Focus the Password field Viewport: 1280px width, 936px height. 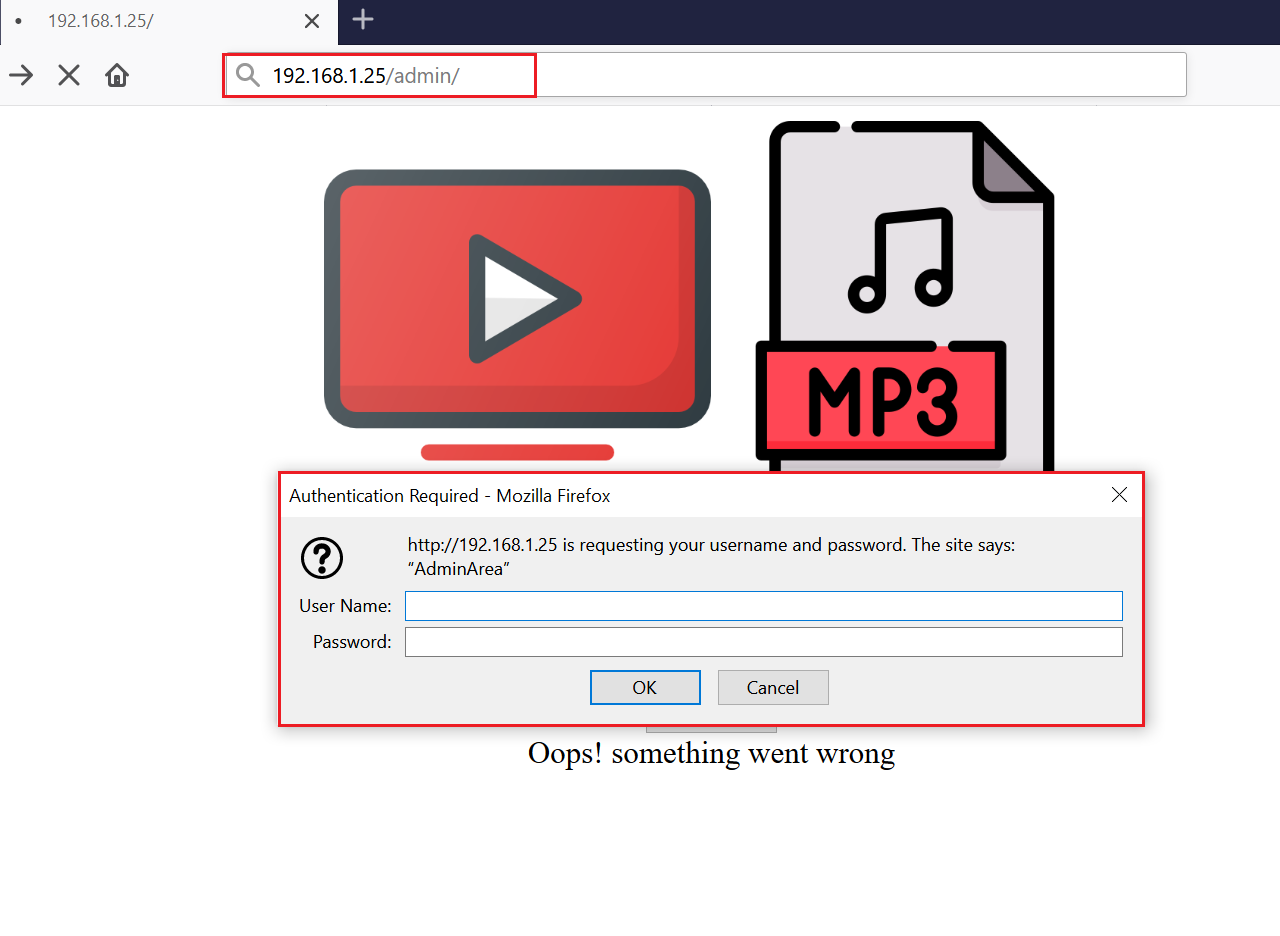pyautogui.click(x=763, y=642)
